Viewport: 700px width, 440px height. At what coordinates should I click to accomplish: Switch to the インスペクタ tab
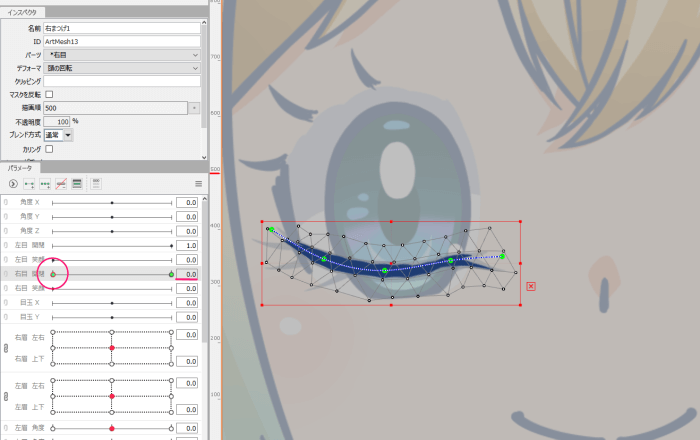[22, 12]
